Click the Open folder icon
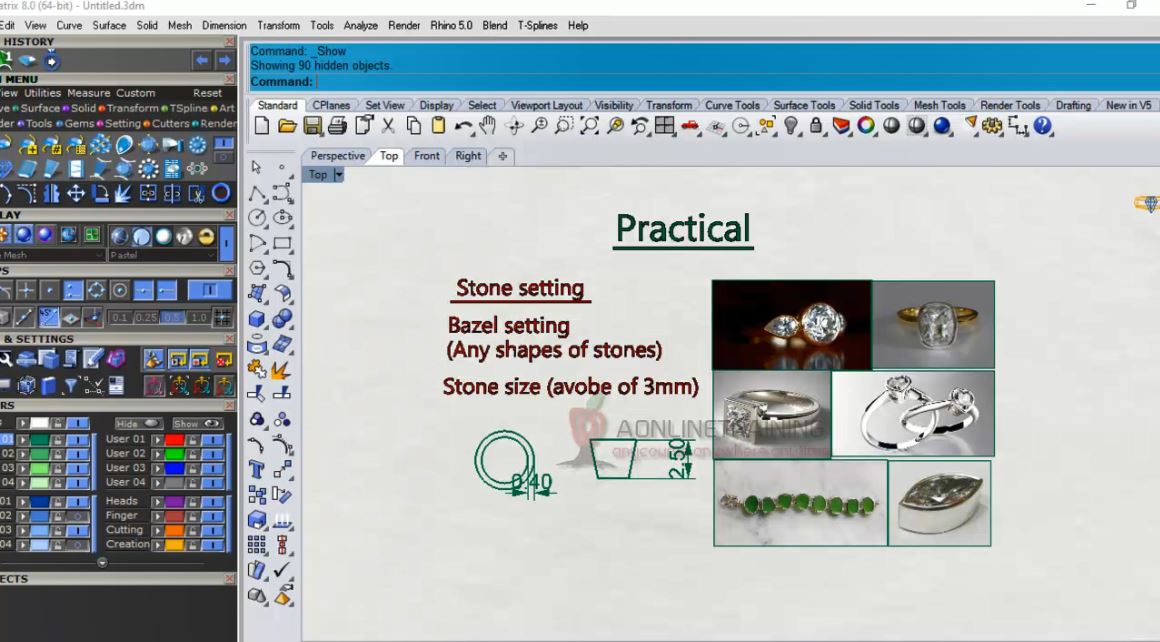The width and height of the screenshot is (1160, 642). pyautogui.click(x=287, y=126)
